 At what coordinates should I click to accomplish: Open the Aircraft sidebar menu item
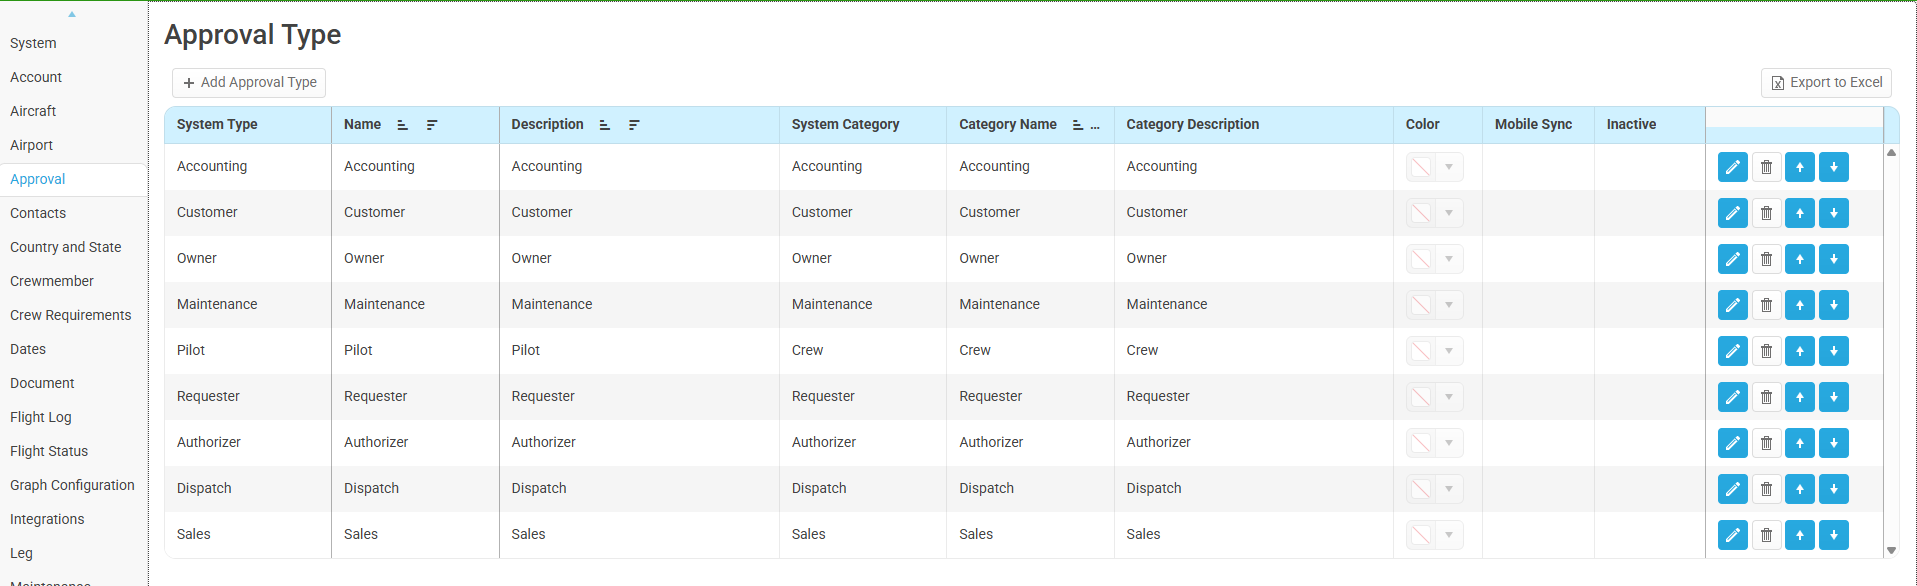(x=33, y=111)
